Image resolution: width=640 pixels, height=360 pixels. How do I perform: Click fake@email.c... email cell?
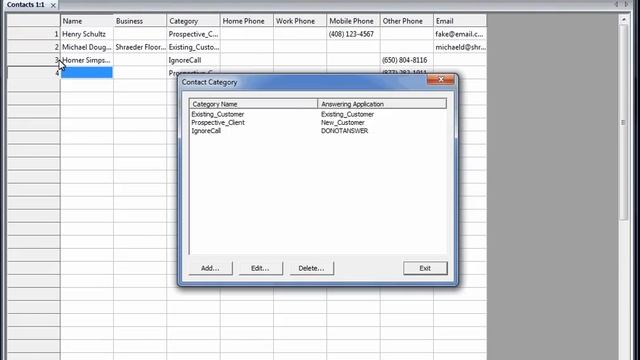[x=460, y=34]
